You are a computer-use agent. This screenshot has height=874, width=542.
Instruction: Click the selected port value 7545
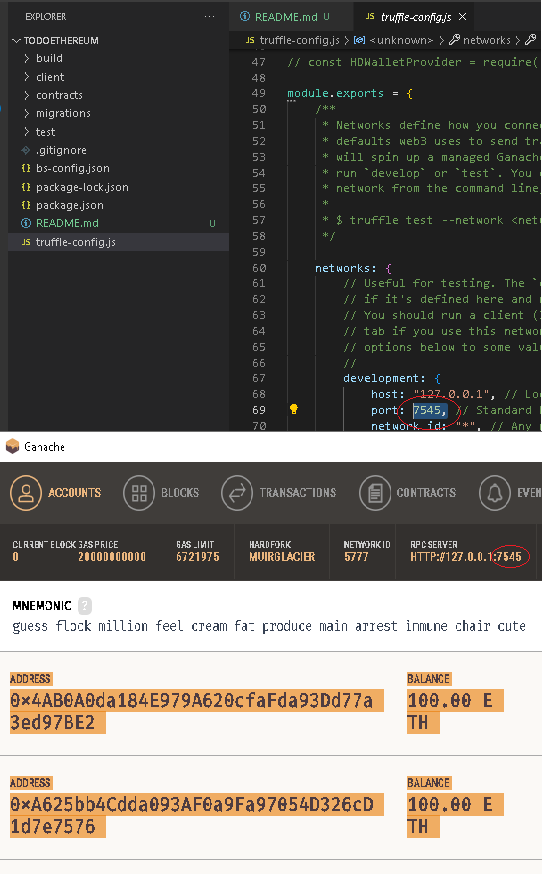[x=429, y=410]
